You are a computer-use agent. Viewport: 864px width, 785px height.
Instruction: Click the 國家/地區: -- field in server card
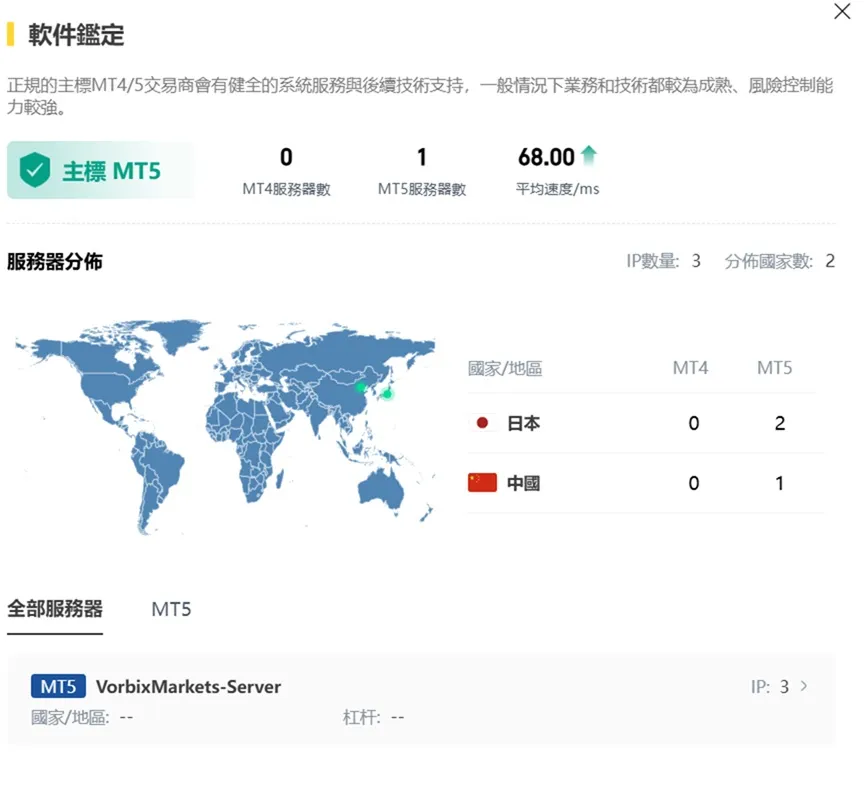coord(82,717)
